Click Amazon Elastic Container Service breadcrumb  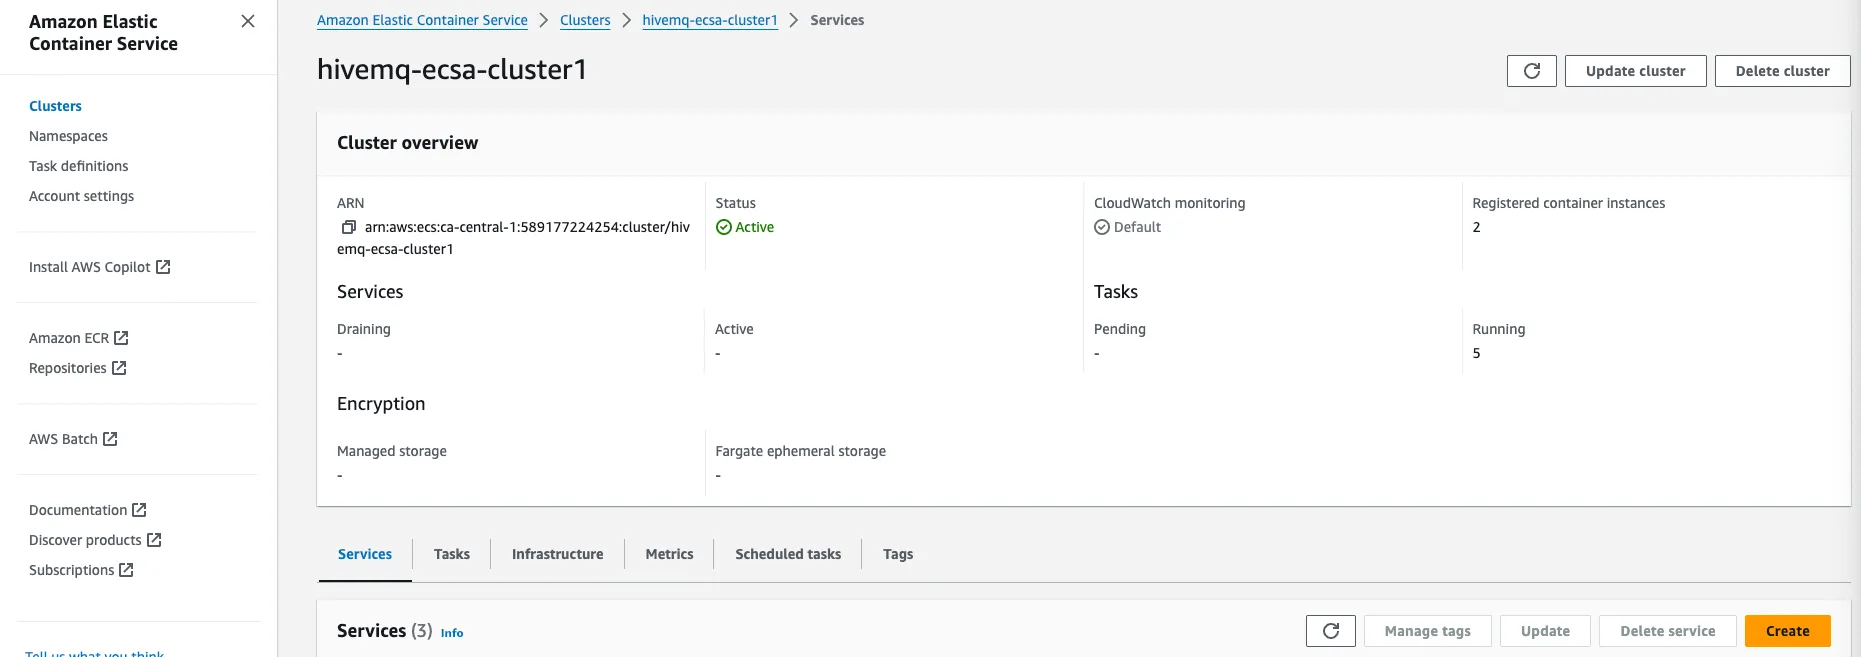(x=422, y=20)
